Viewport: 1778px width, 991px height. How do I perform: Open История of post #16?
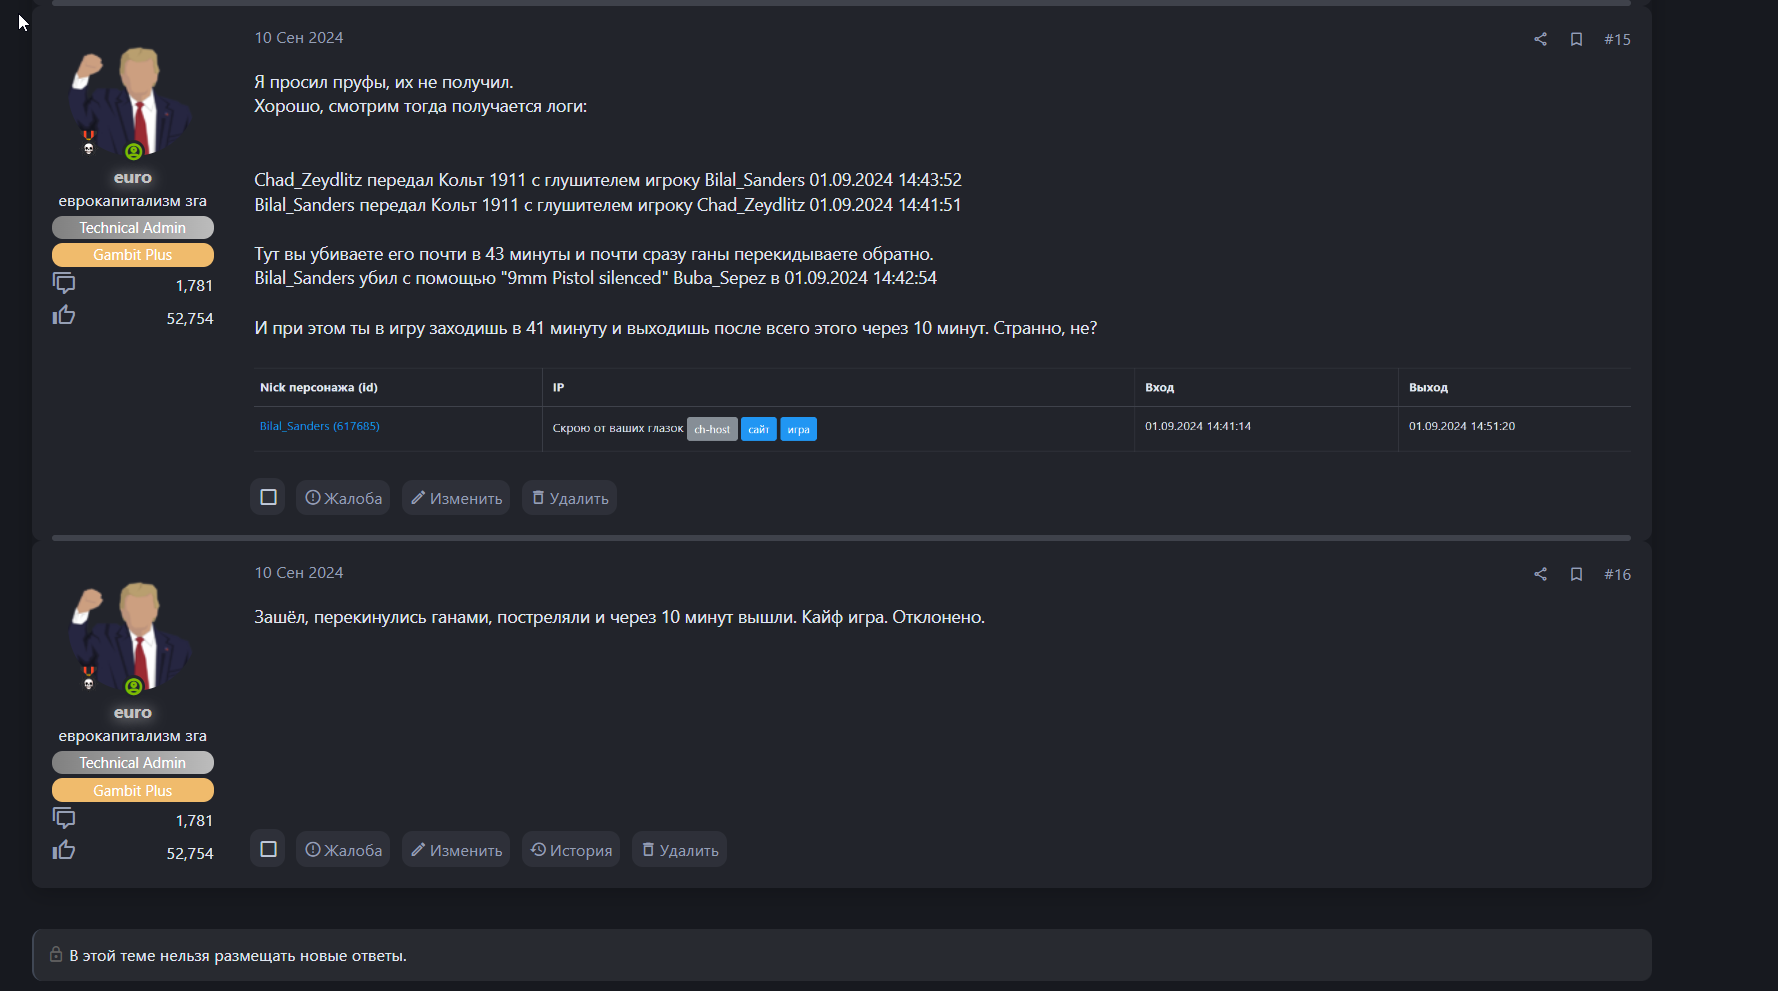point(571,850)
